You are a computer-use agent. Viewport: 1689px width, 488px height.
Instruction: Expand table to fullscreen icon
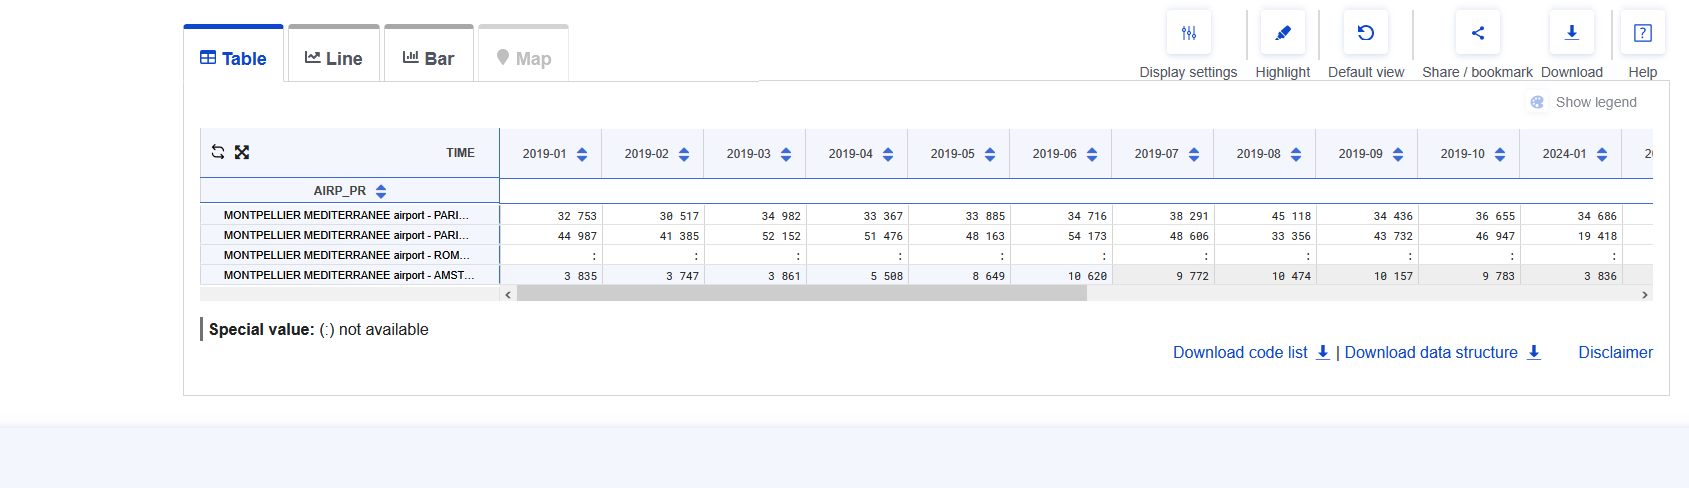(242, 152)
